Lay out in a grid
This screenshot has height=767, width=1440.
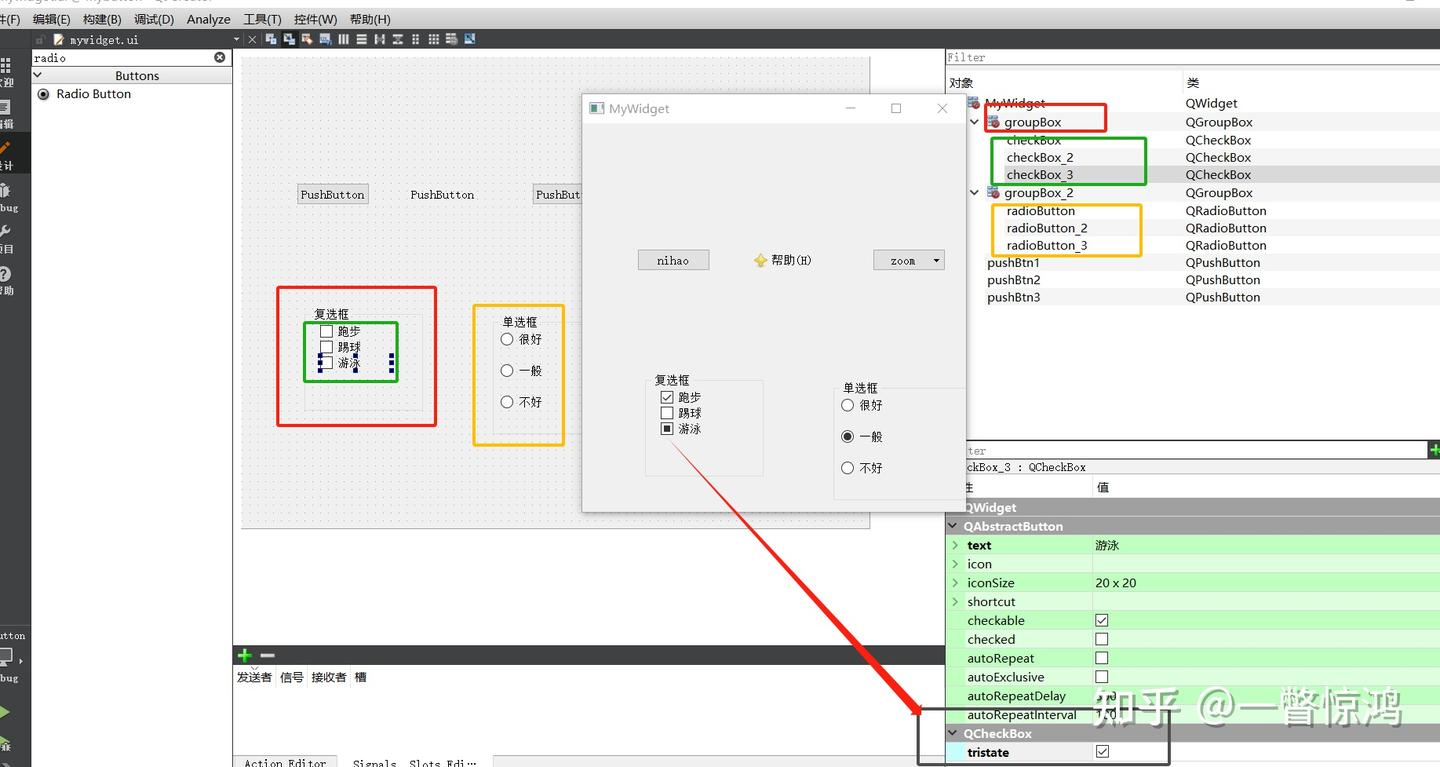433,39
